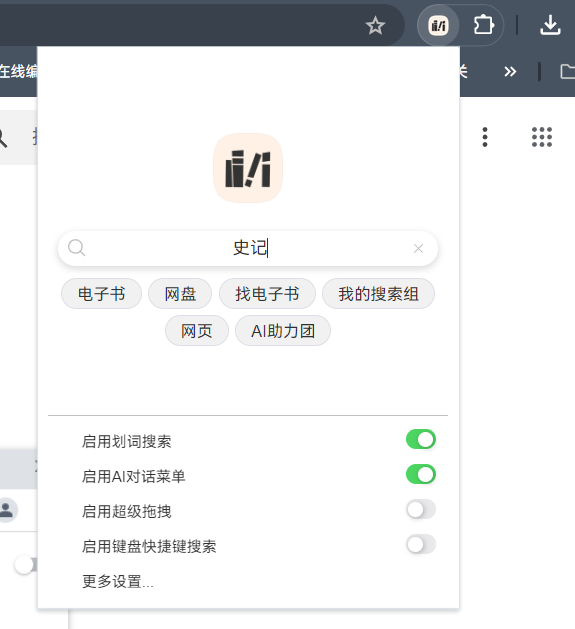Click the magnifier icon in search box

(x=76, y=248)
